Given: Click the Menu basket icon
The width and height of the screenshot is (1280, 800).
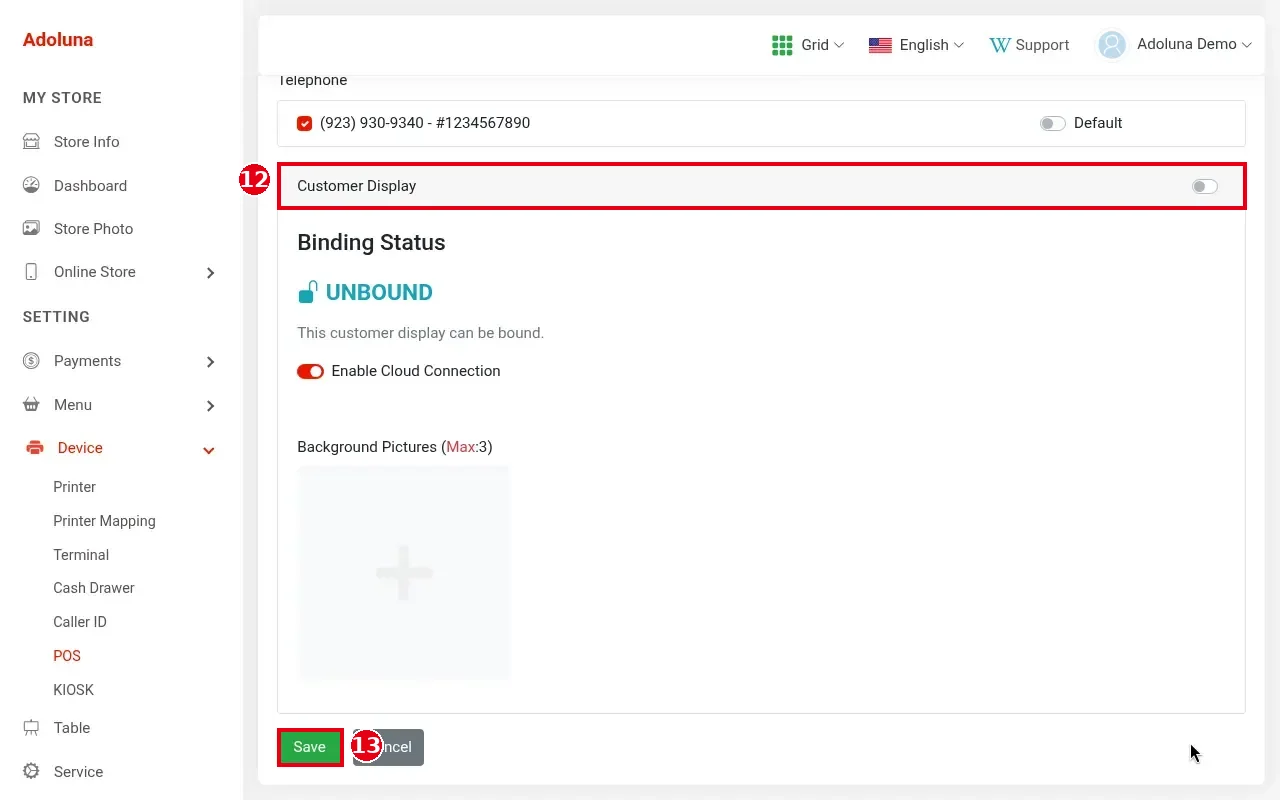Looking at the screenshot, I should [x=31, y=405].
